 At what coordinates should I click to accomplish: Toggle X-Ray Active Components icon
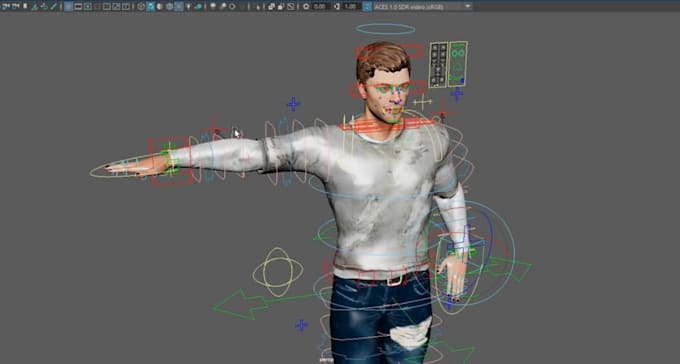[281, 7]
